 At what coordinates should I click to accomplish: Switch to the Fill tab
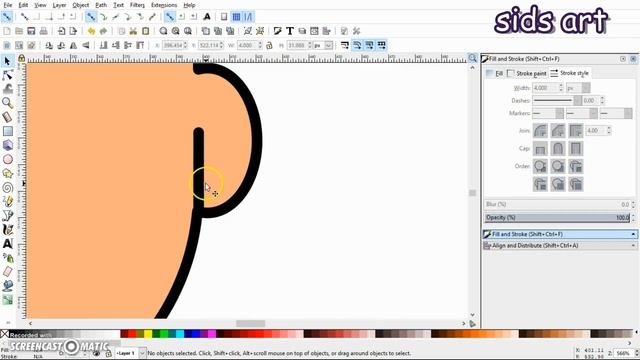click(495, 73)
